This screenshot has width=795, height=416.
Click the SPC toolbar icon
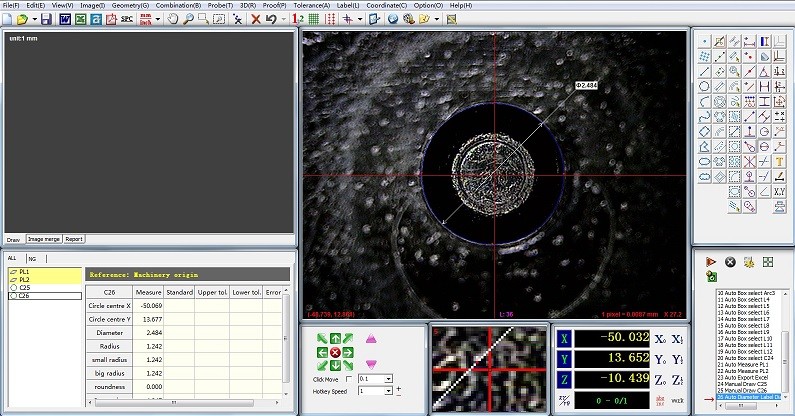pos(128,19)
